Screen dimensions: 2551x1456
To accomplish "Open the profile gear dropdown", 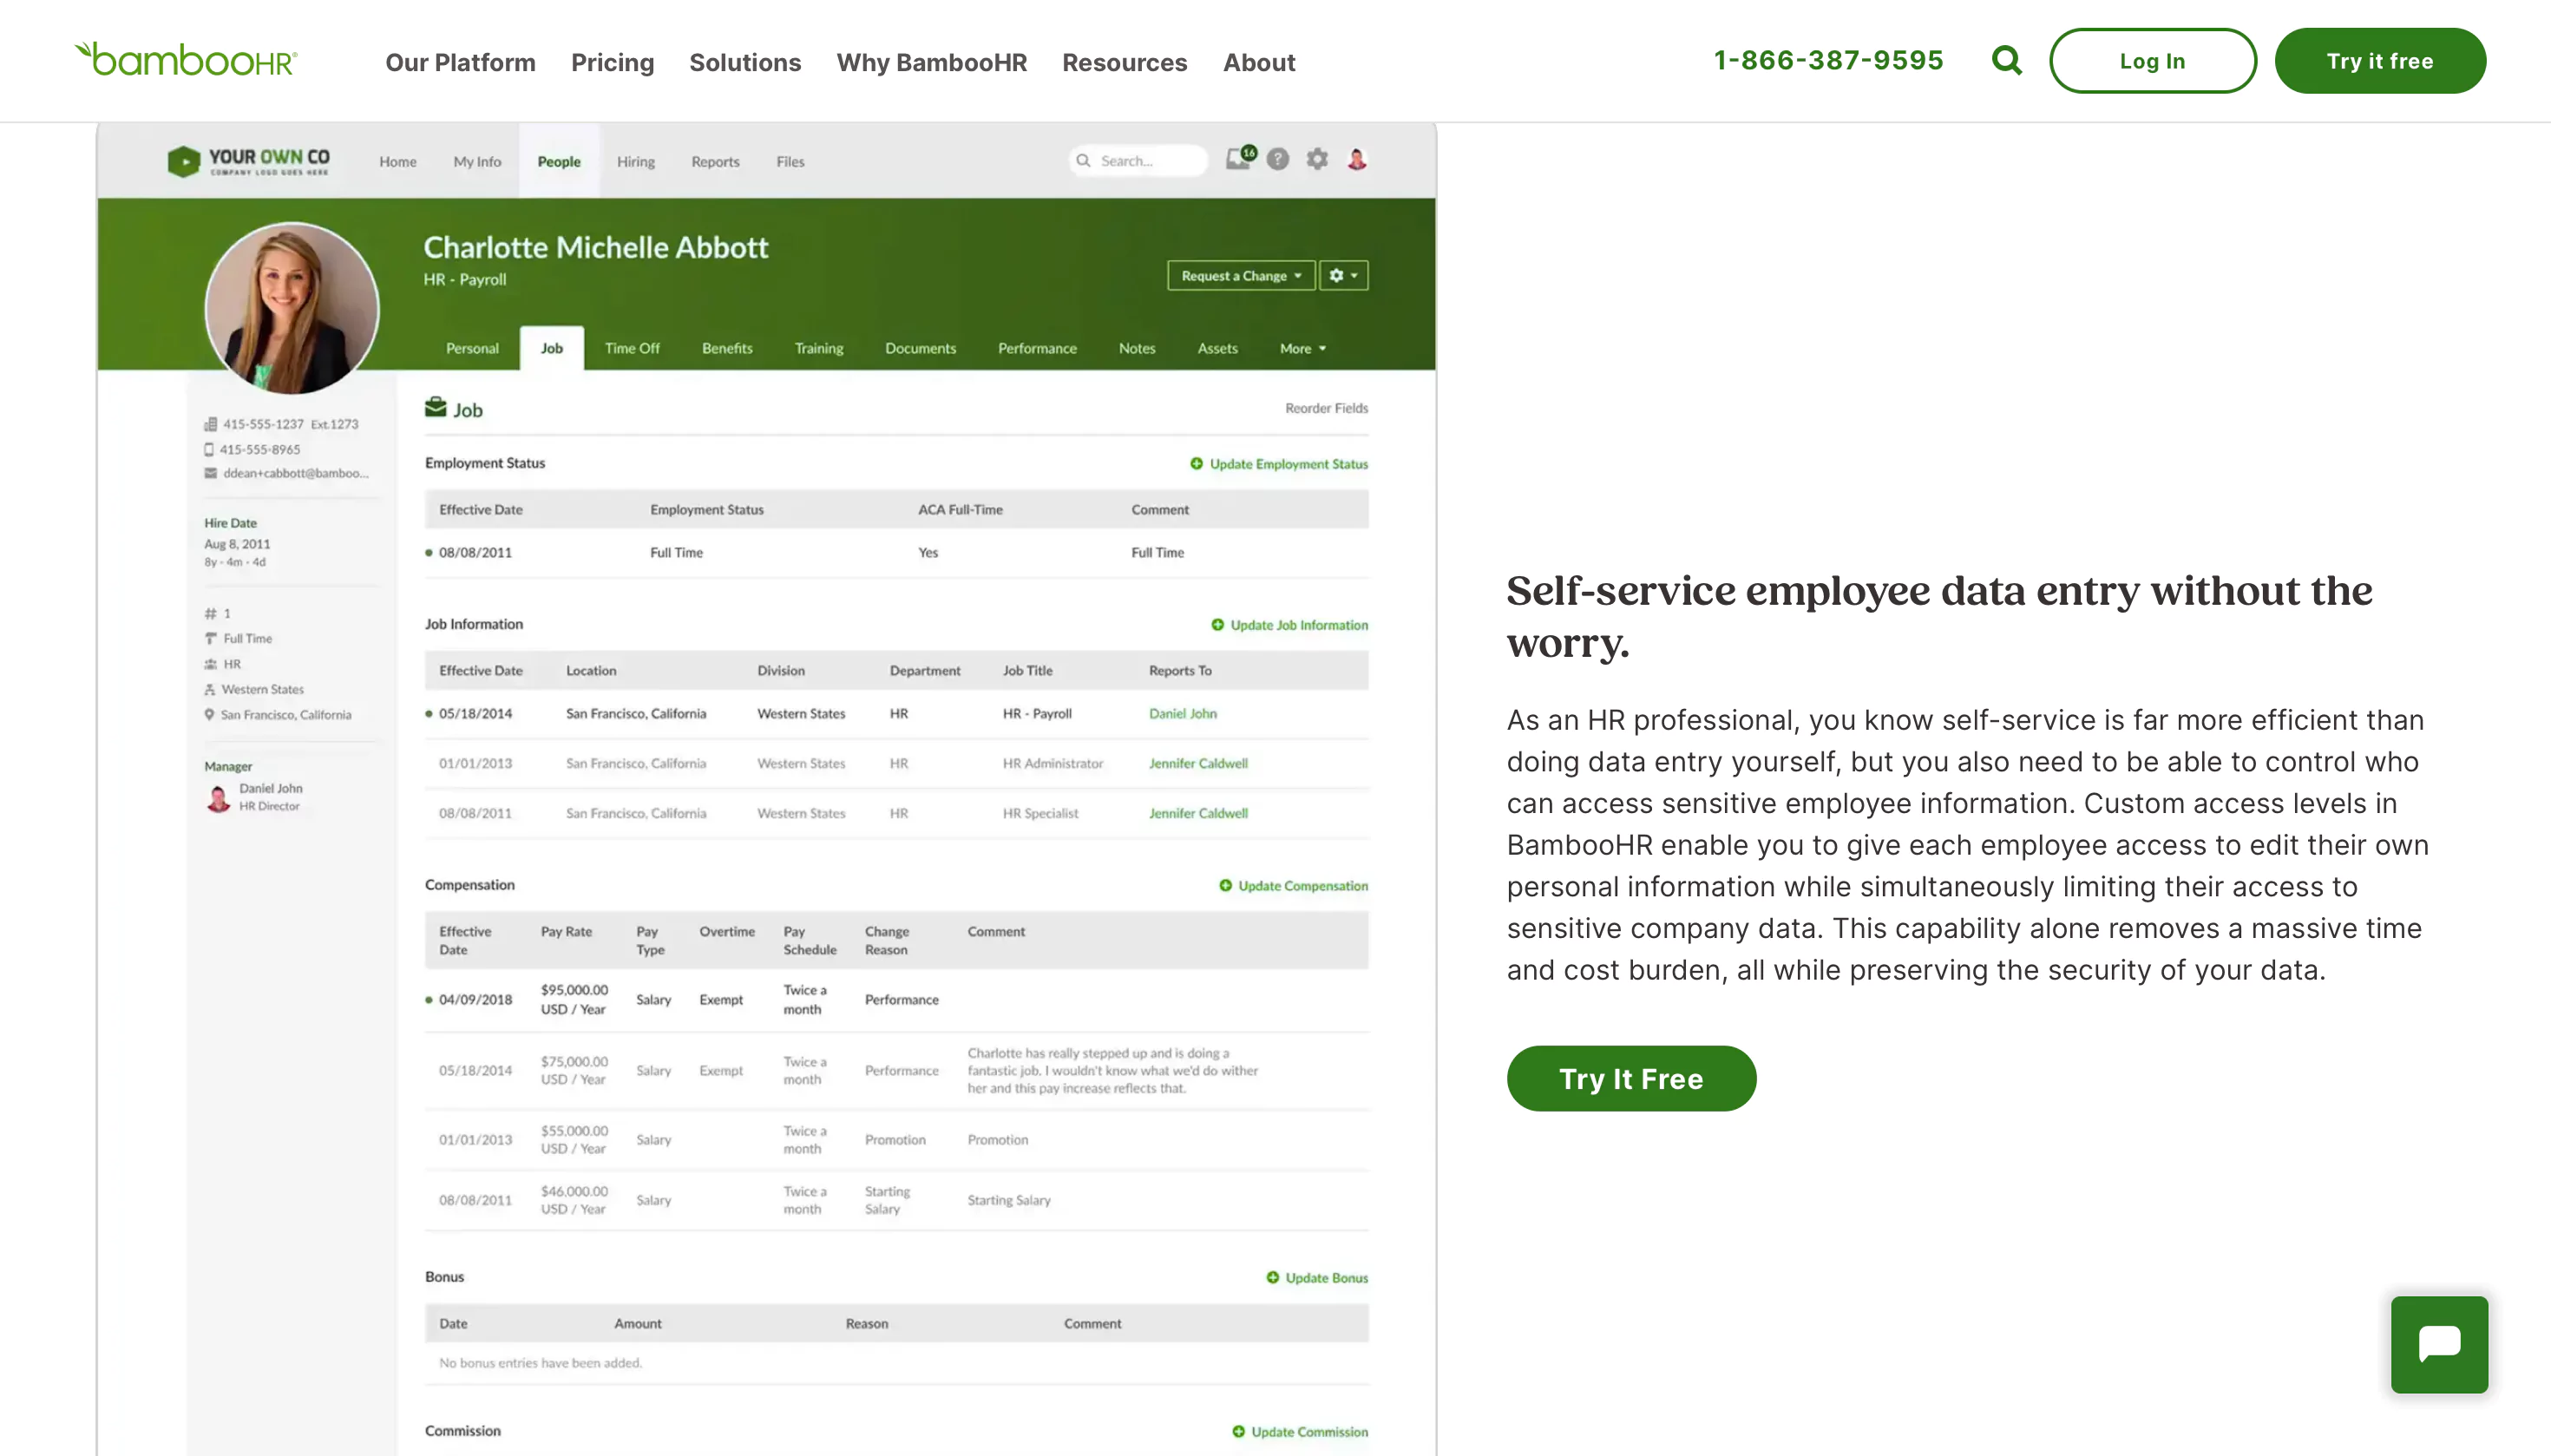I will 1343,275.
